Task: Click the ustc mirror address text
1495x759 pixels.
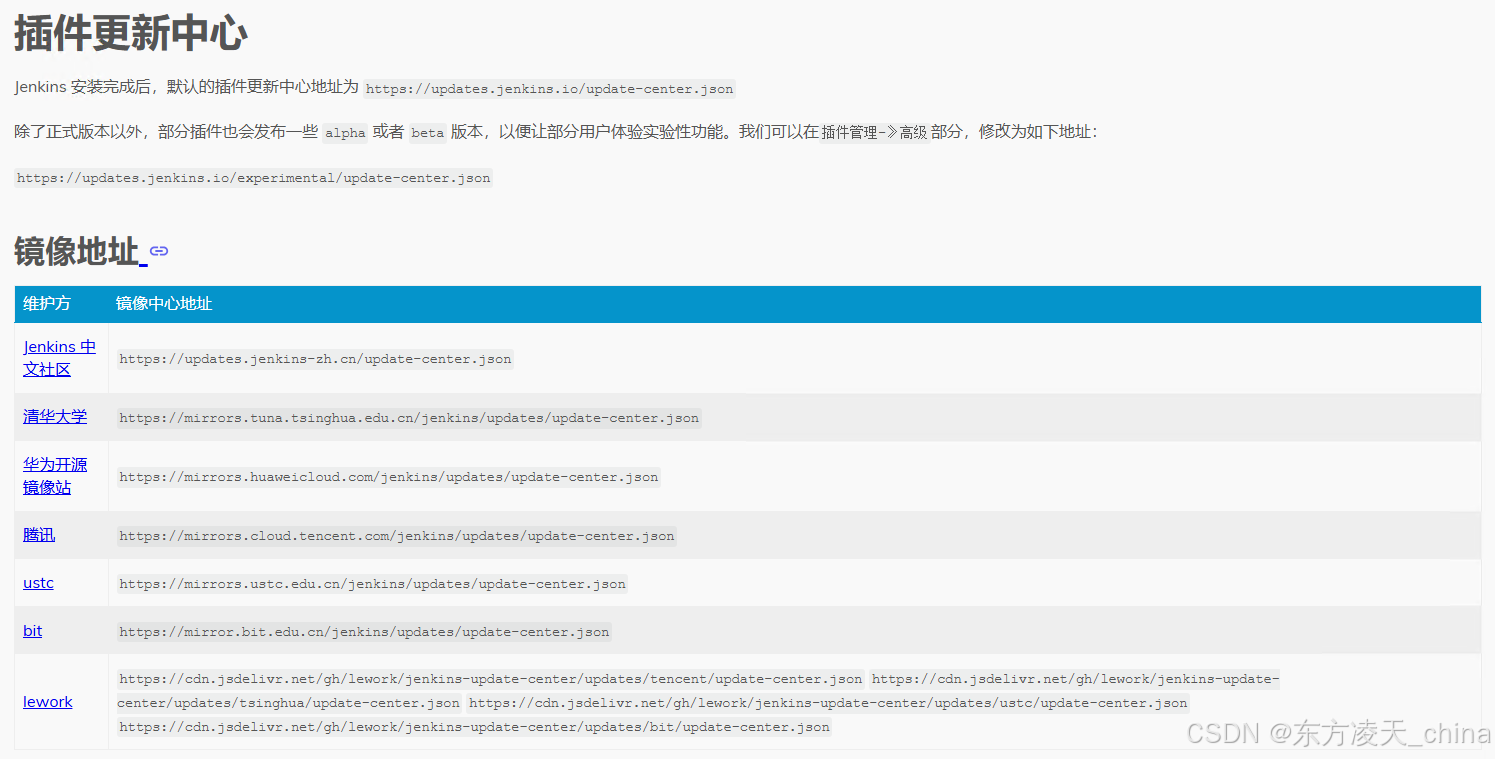Action: [372, 583]
